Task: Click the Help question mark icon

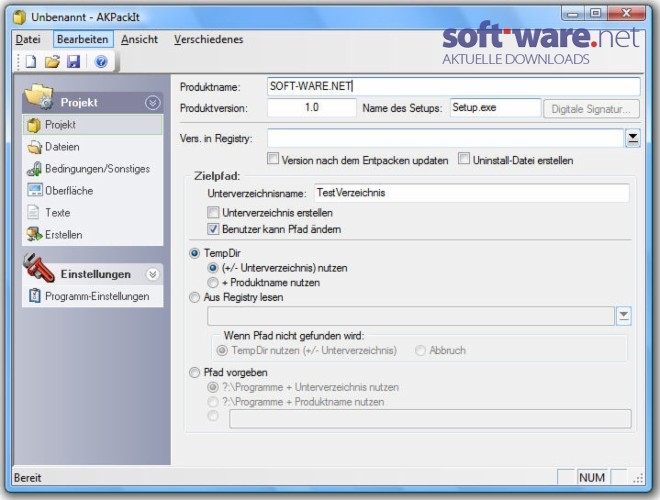Action: tap(101, 62)
